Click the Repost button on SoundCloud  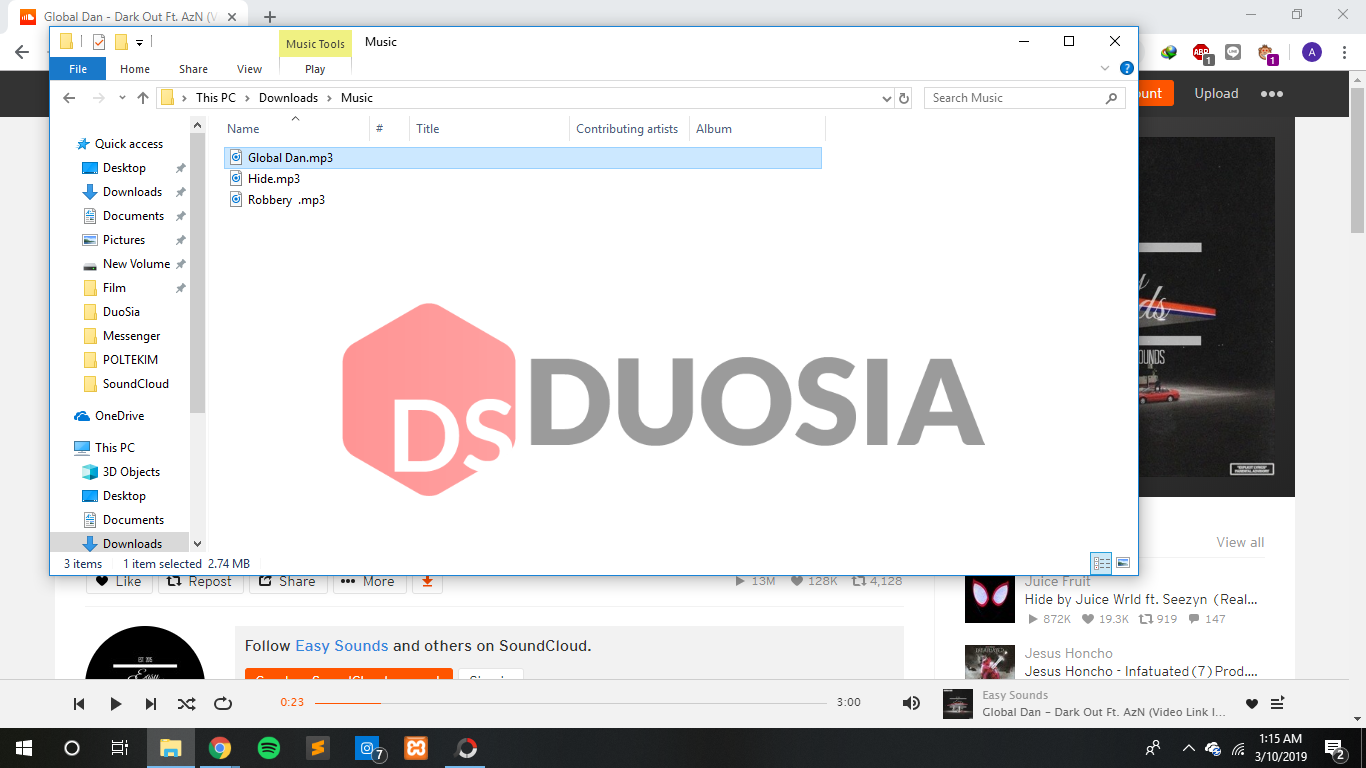pos(201,581)
